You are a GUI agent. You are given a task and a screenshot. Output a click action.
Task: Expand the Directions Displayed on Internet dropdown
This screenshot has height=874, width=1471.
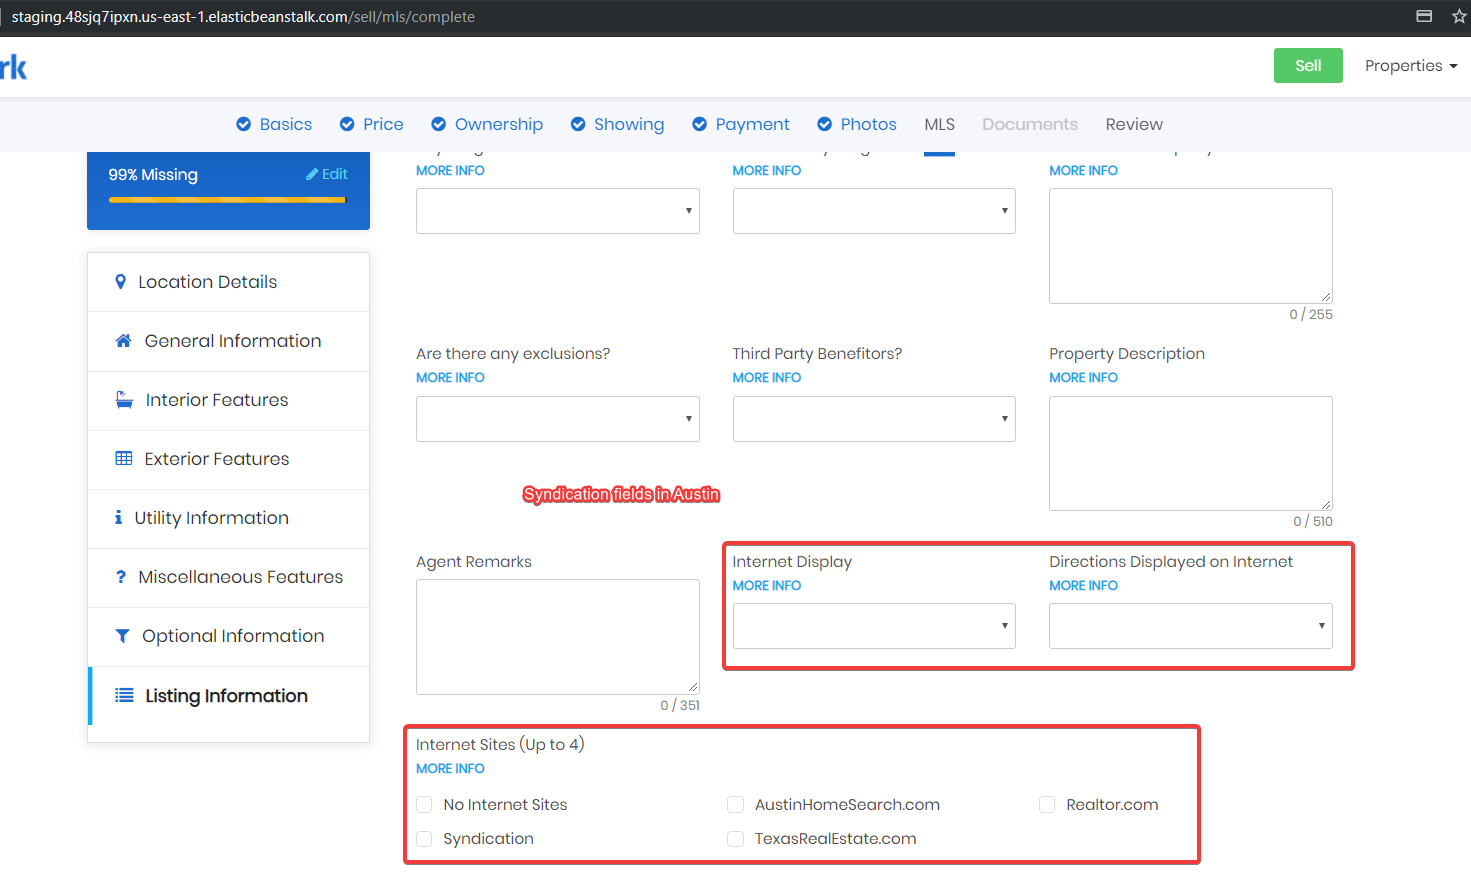[1191, 626]
